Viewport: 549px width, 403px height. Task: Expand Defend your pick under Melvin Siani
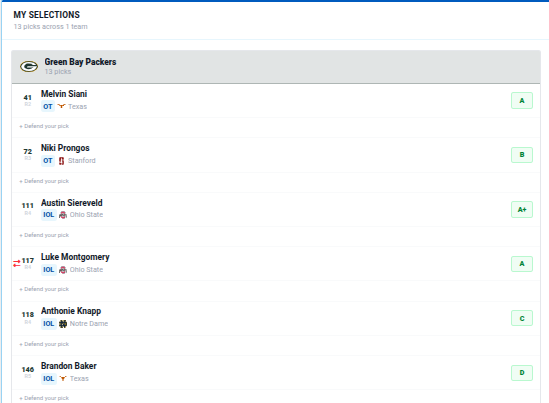(x=44, y=126)
